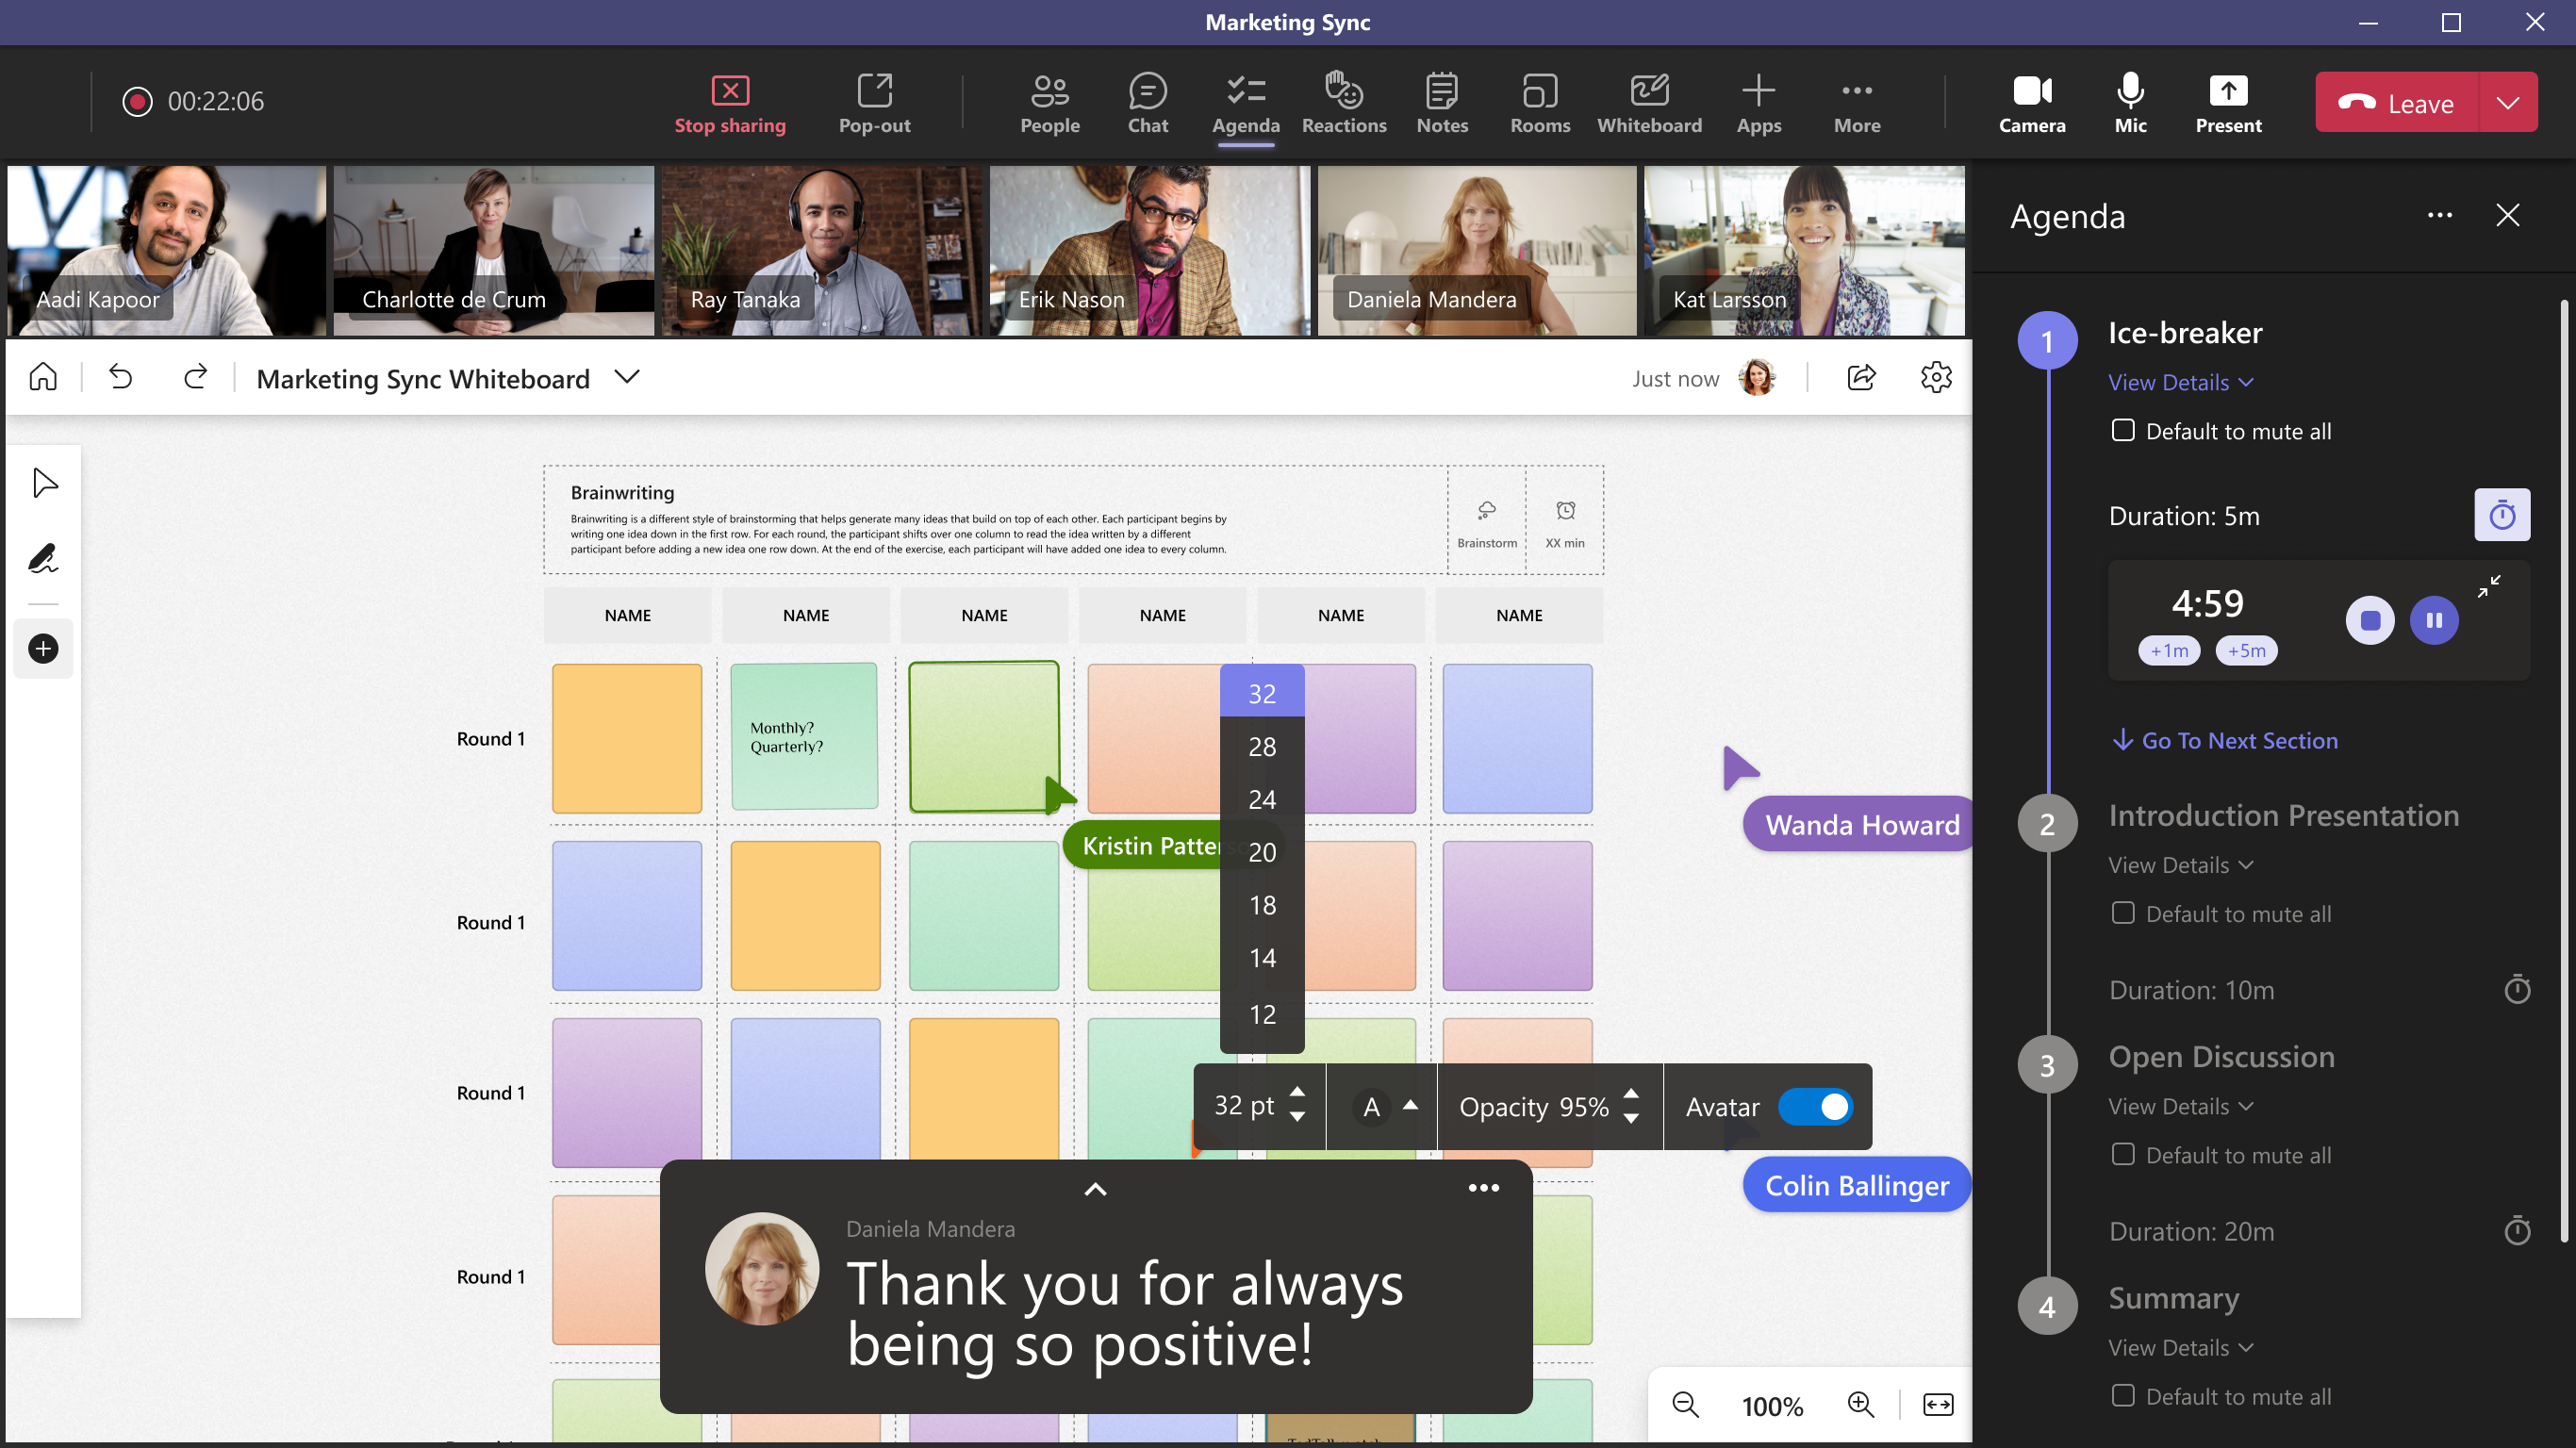This screenshot has height=1448, width=2576.
Task: Open Agenda panel more options
Action: coord(2439,215)
